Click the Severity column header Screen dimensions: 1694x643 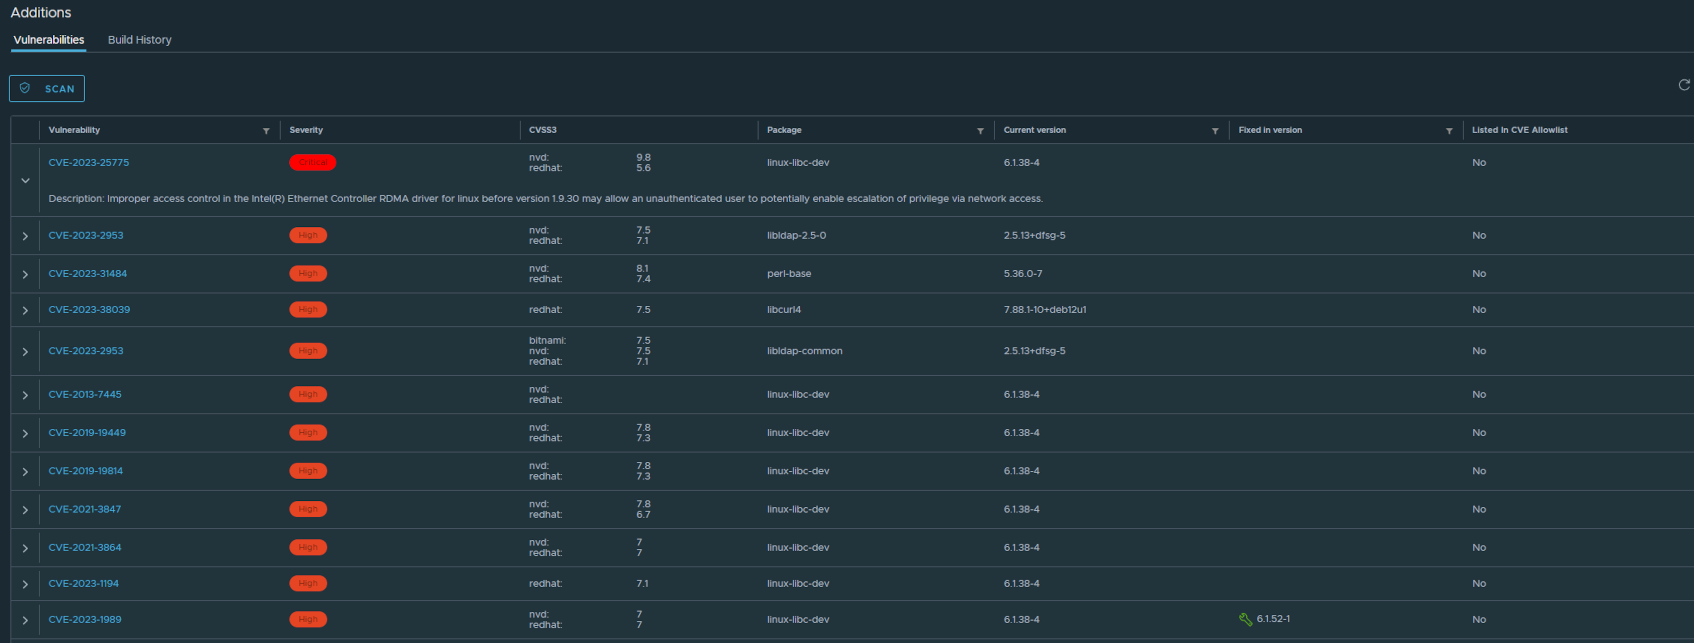click(x=306, y=130)
